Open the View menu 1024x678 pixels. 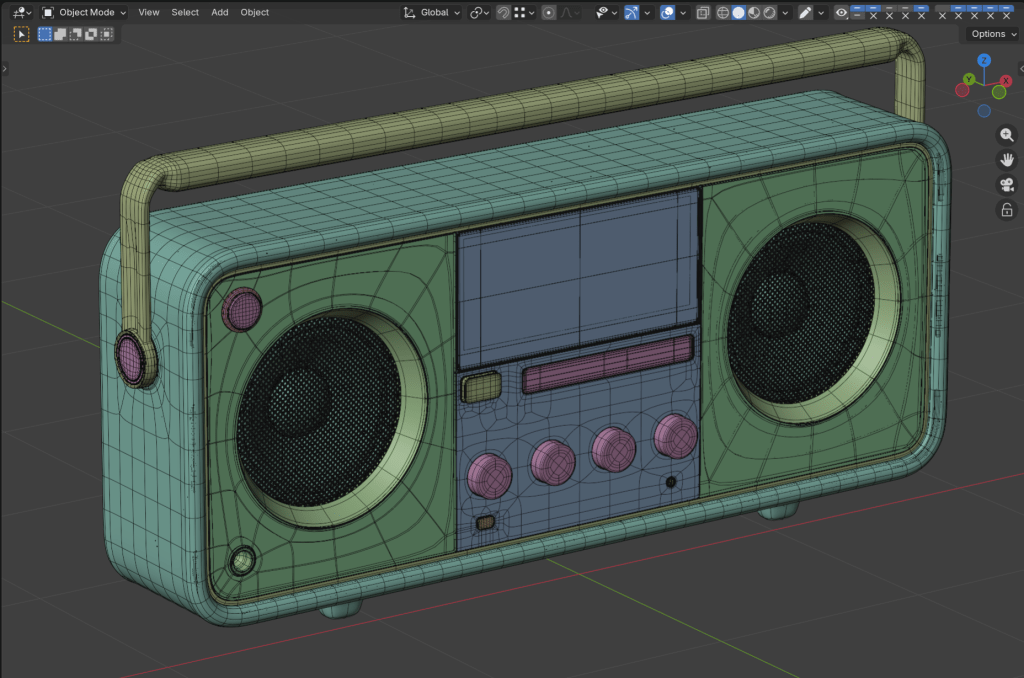point(148,13)
